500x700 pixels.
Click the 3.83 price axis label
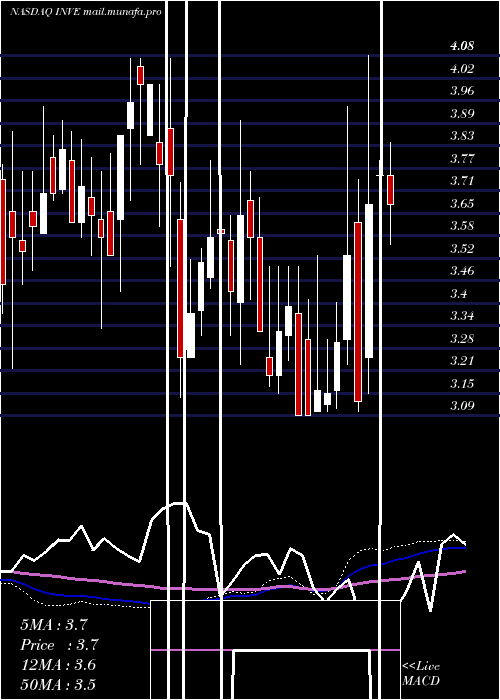(462, 136)
